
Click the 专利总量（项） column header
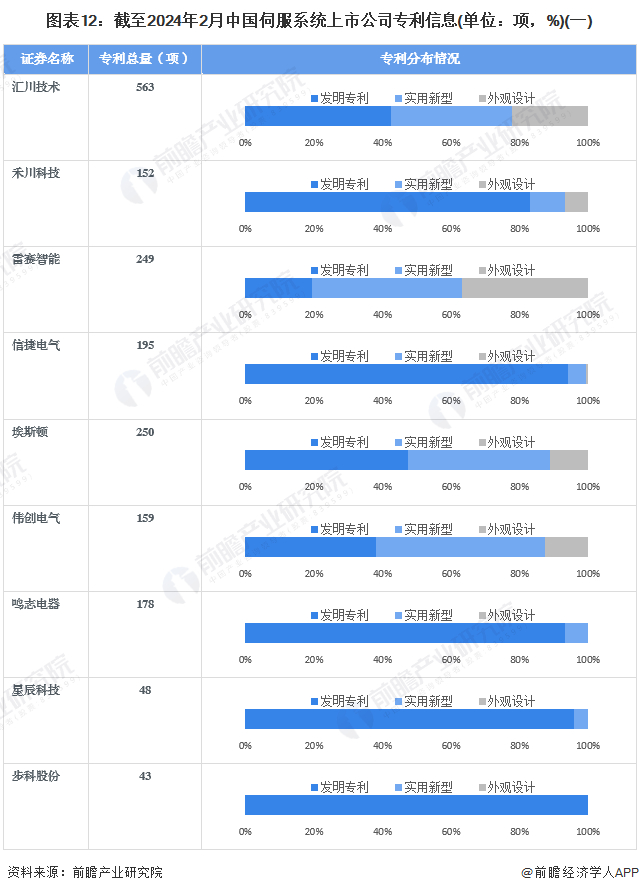click(144, 59)
